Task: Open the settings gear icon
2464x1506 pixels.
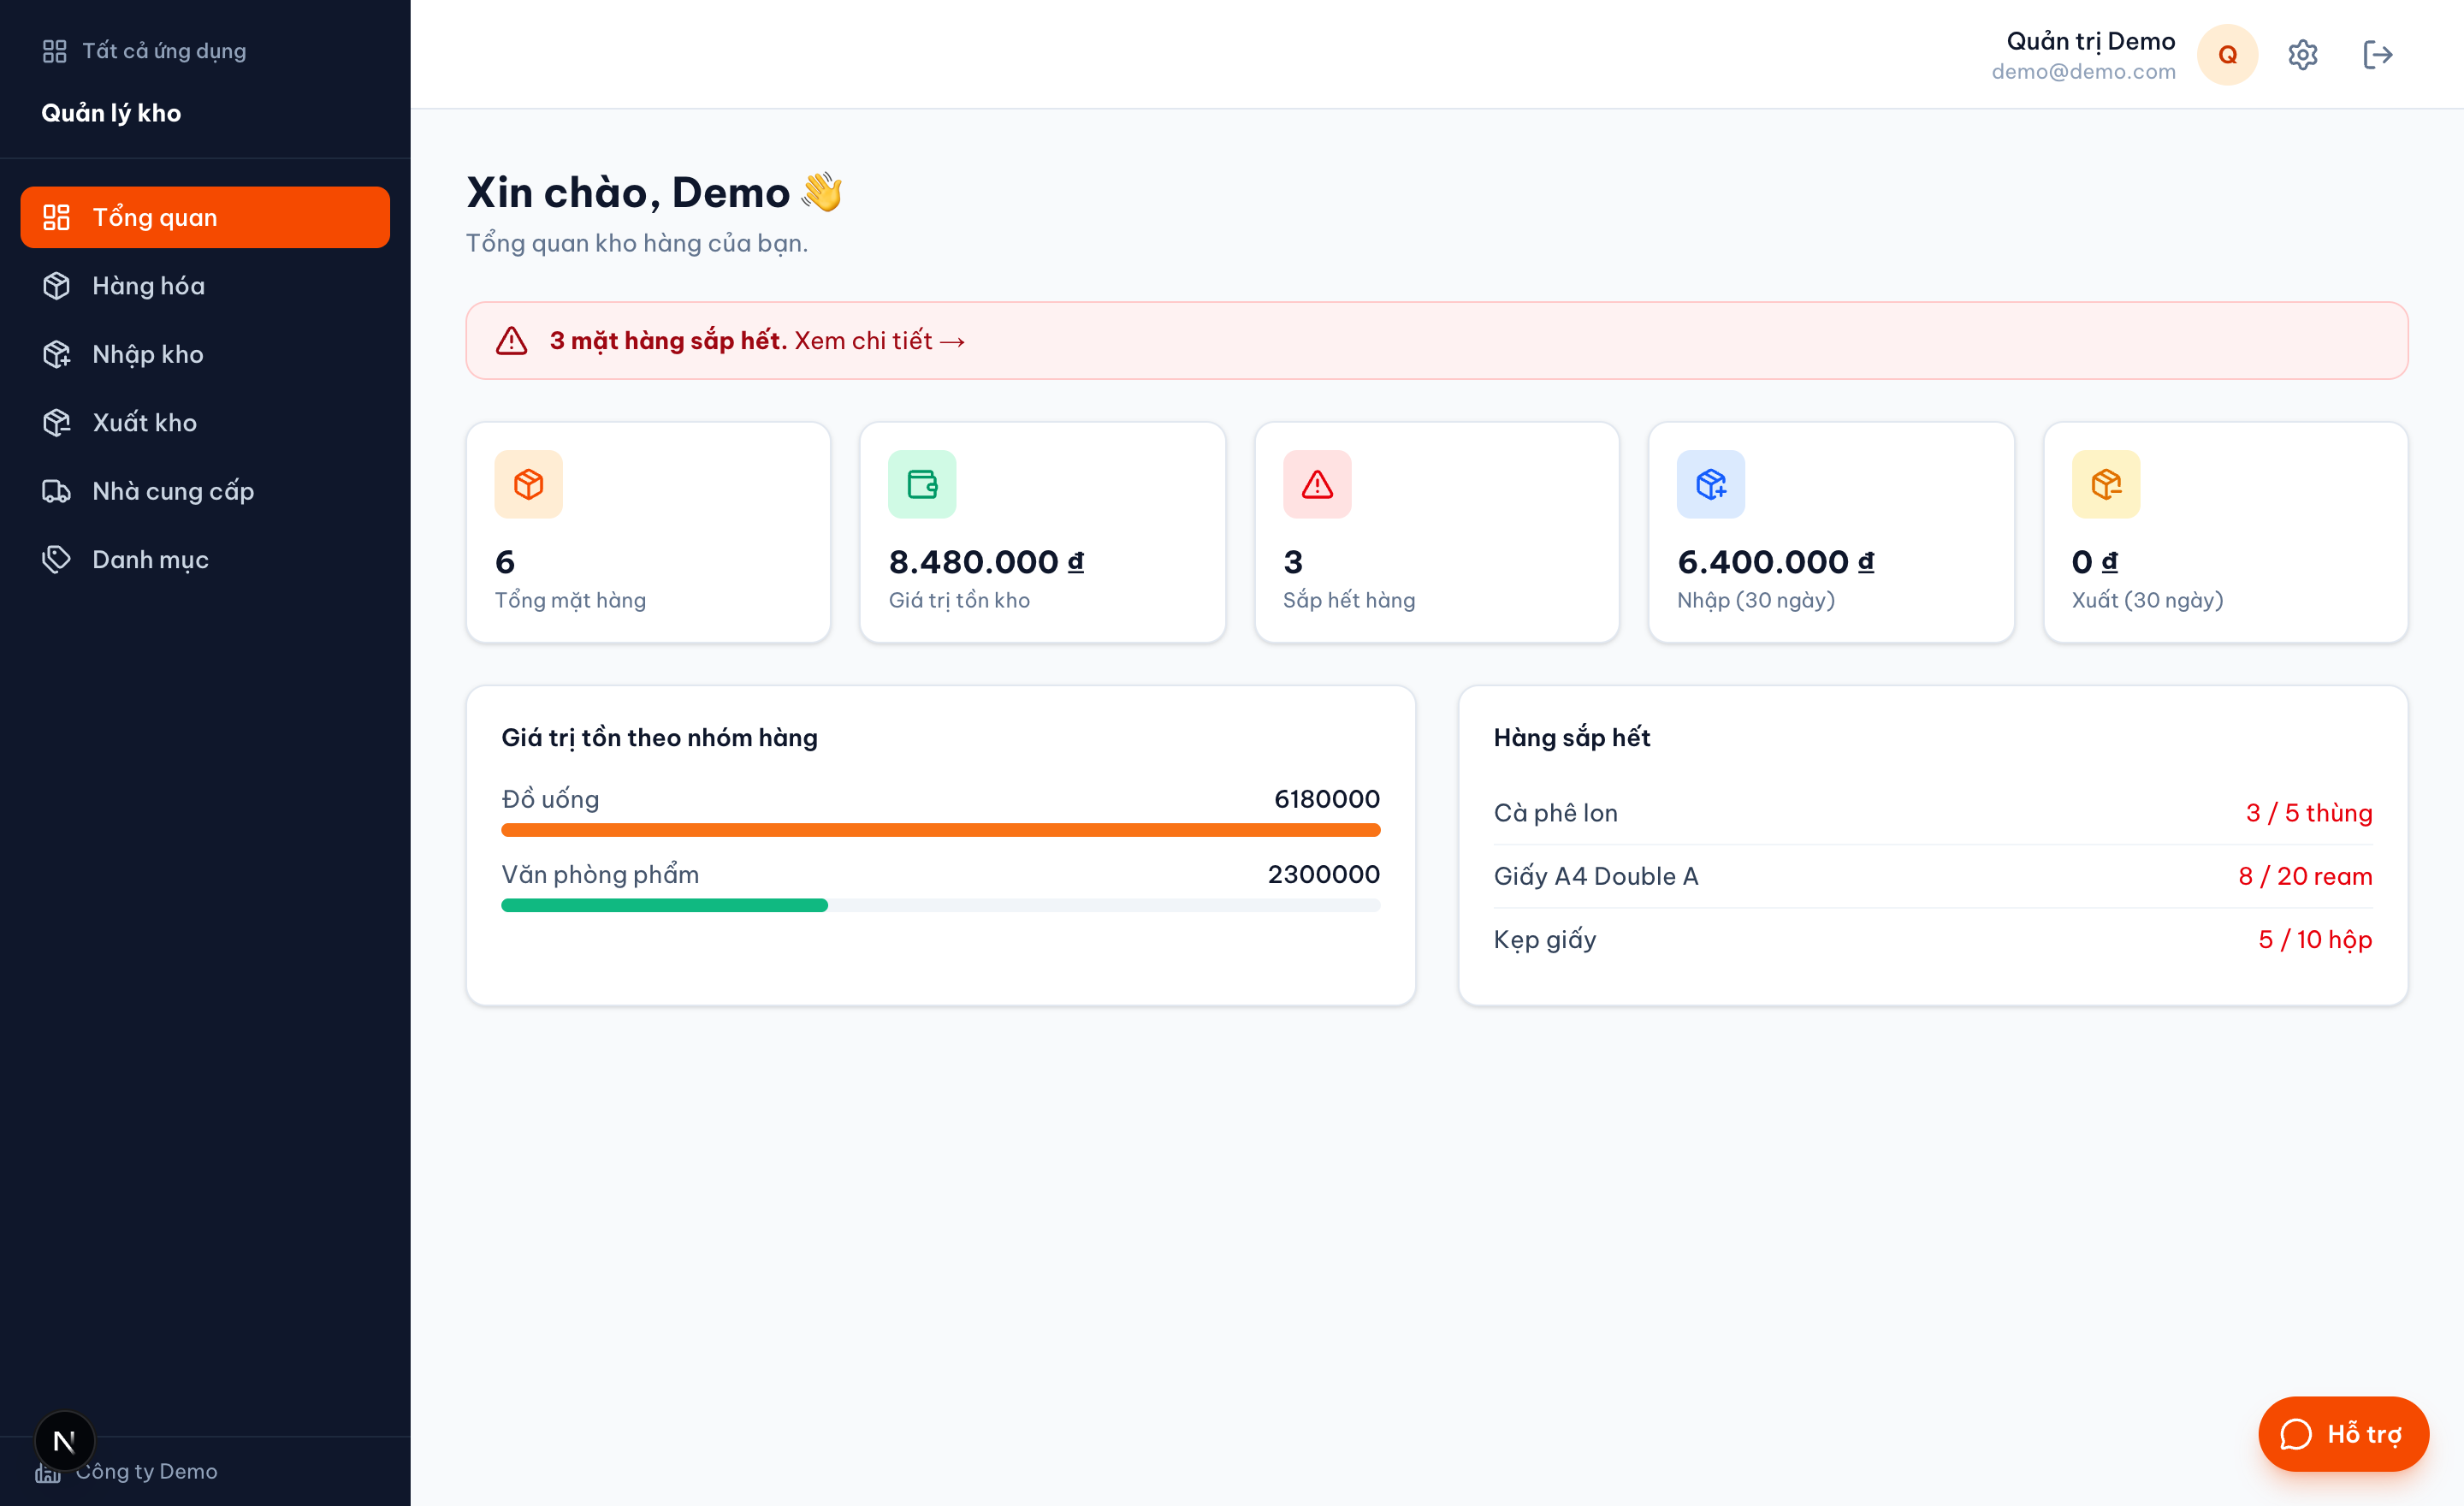Action: (x=2302, y=55)
